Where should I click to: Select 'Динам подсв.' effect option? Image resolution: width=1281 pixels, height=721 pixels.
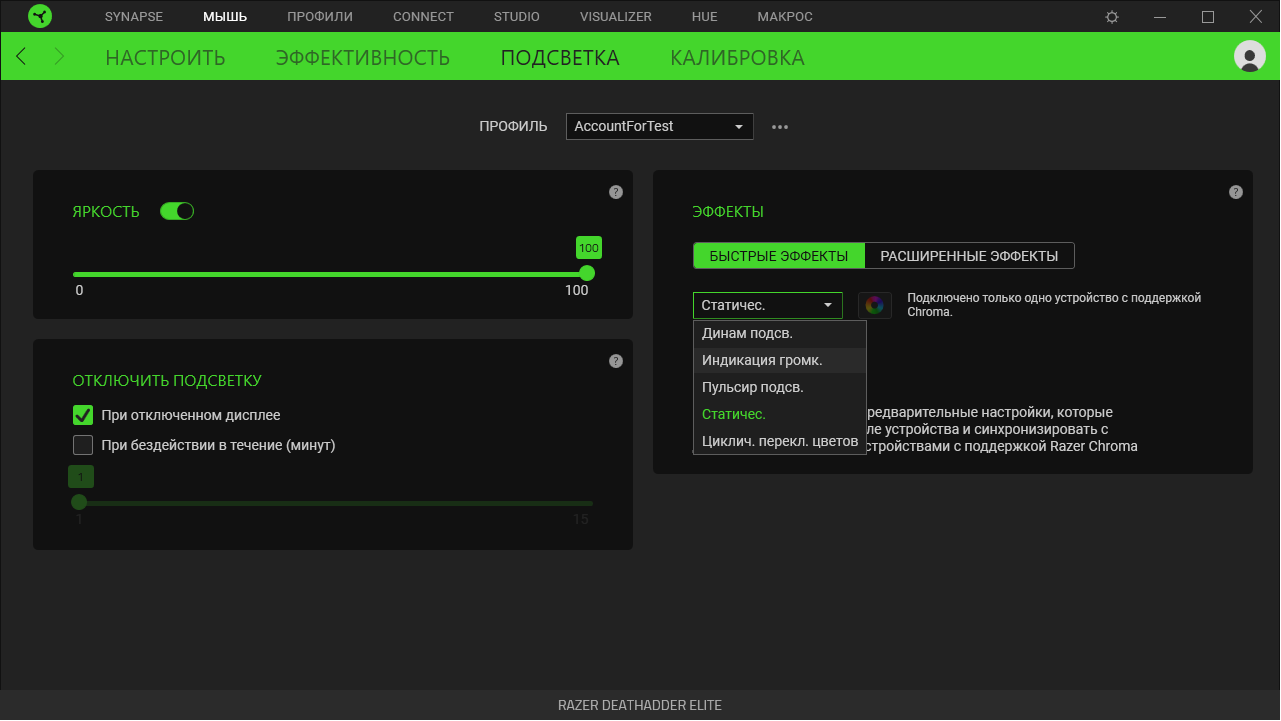pyautogui.click(x=780, y=333)
